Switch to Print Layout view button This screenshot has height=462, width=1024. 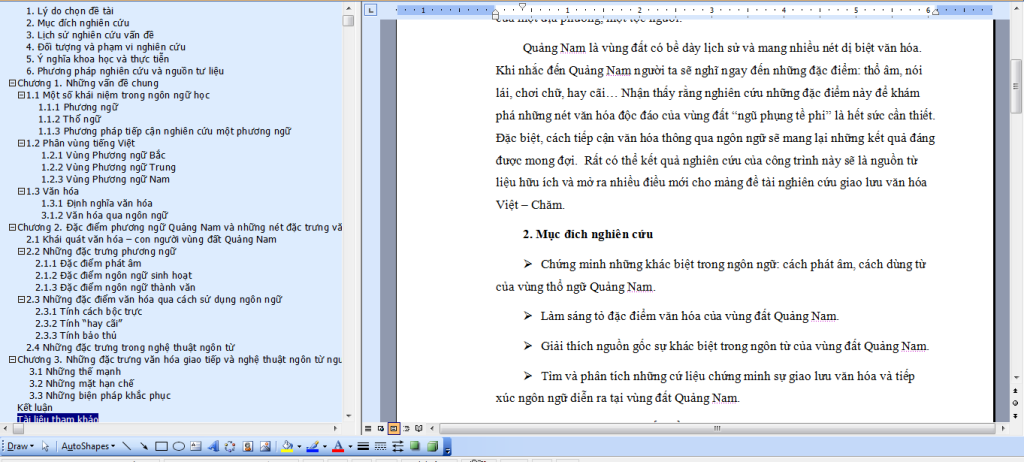click(392, 428)
